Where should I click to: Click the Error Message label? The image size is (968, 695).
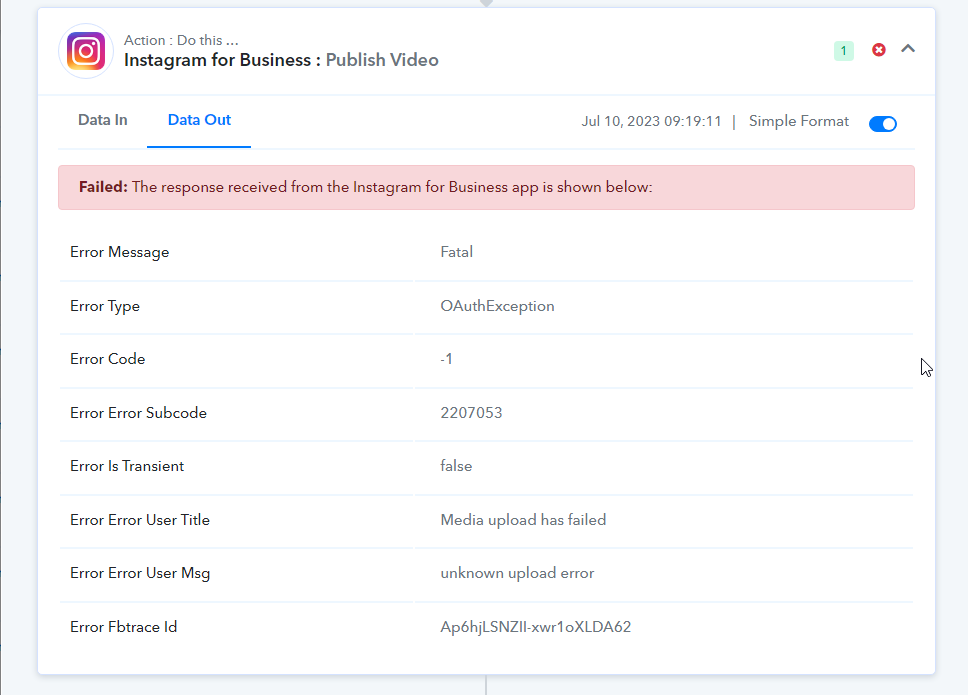click(119, 252)
